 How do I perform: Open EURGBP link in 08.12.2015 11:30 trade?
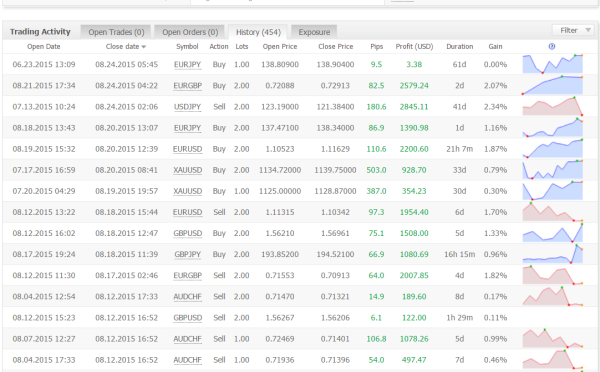pyautogui.click(x=187, y=275)
